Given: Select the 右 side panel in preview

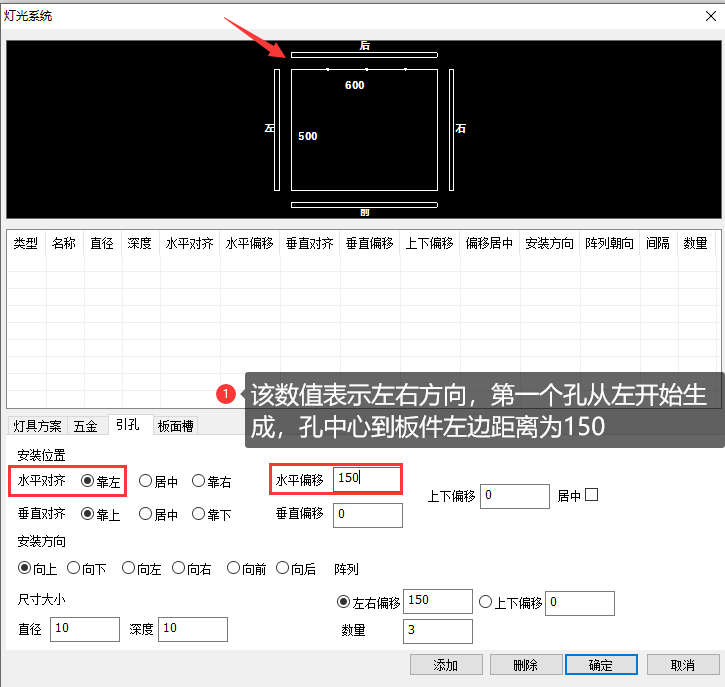Looking at the screenshot, I should coord(451,130).
